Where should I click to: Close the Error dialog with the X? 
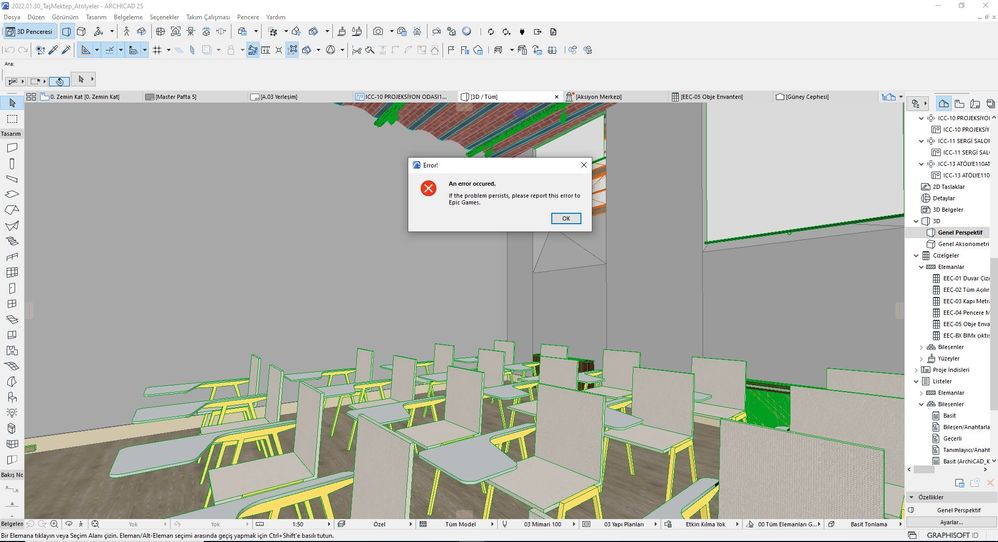583,165
